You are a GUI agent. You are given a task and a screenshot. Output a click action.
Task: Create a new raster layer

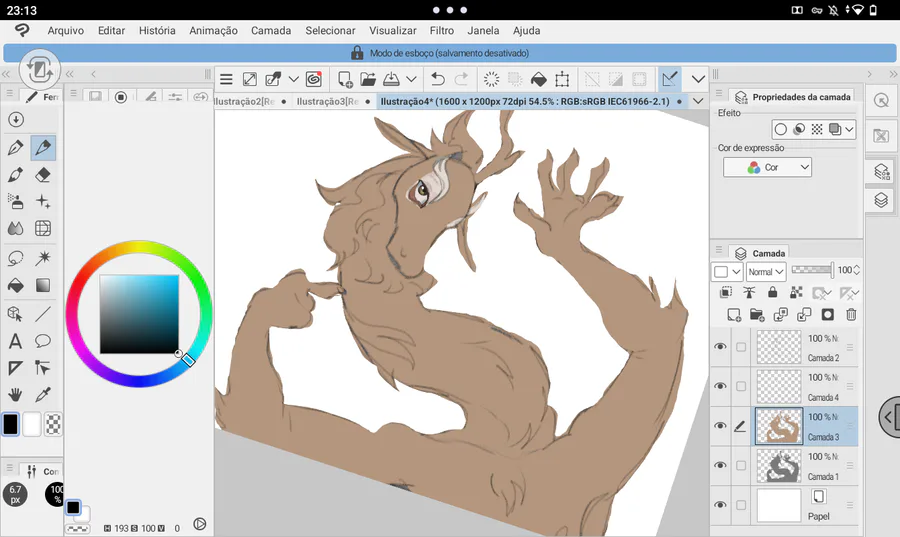click(x=734, y=315)
